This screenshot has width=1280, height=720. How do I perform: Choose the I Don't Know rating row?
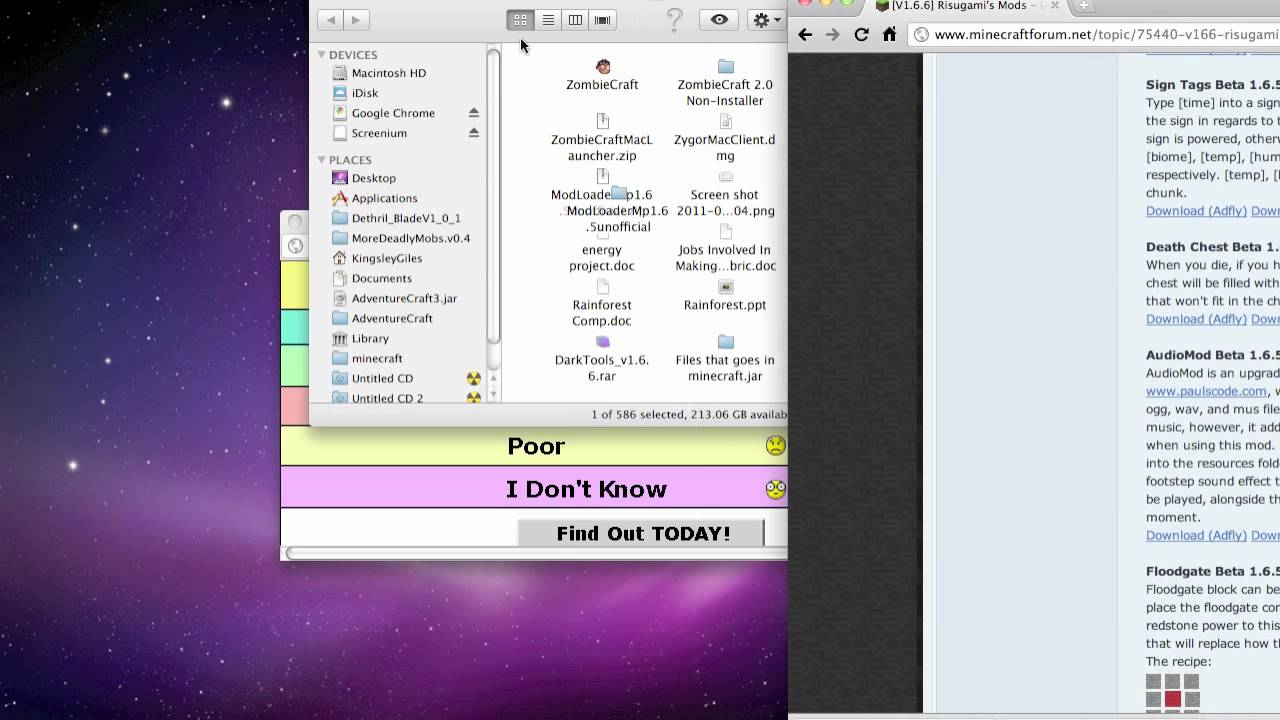[x=534, y=489]
